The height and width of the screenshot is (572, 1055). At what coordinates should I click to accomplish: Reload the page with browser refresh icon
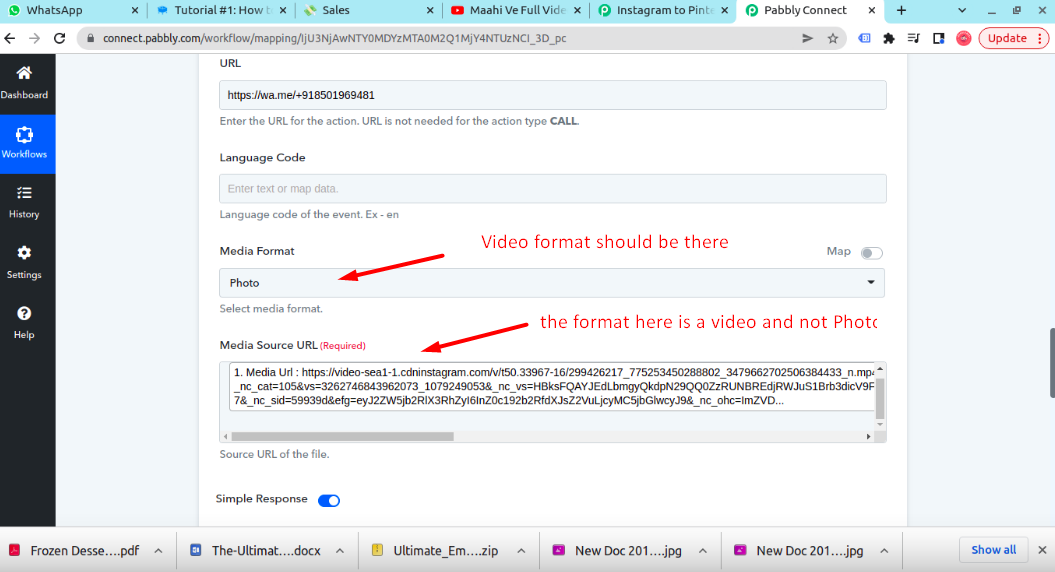[60, 38]
